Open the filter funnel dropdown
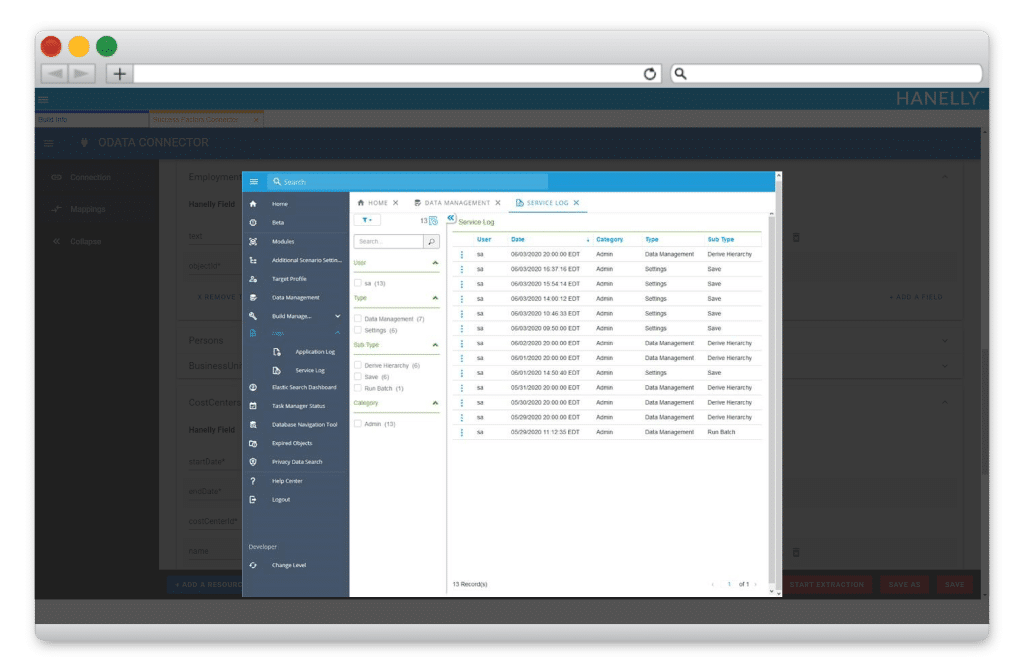Viewport: 1024px width, 666px height. coord(367,220)
